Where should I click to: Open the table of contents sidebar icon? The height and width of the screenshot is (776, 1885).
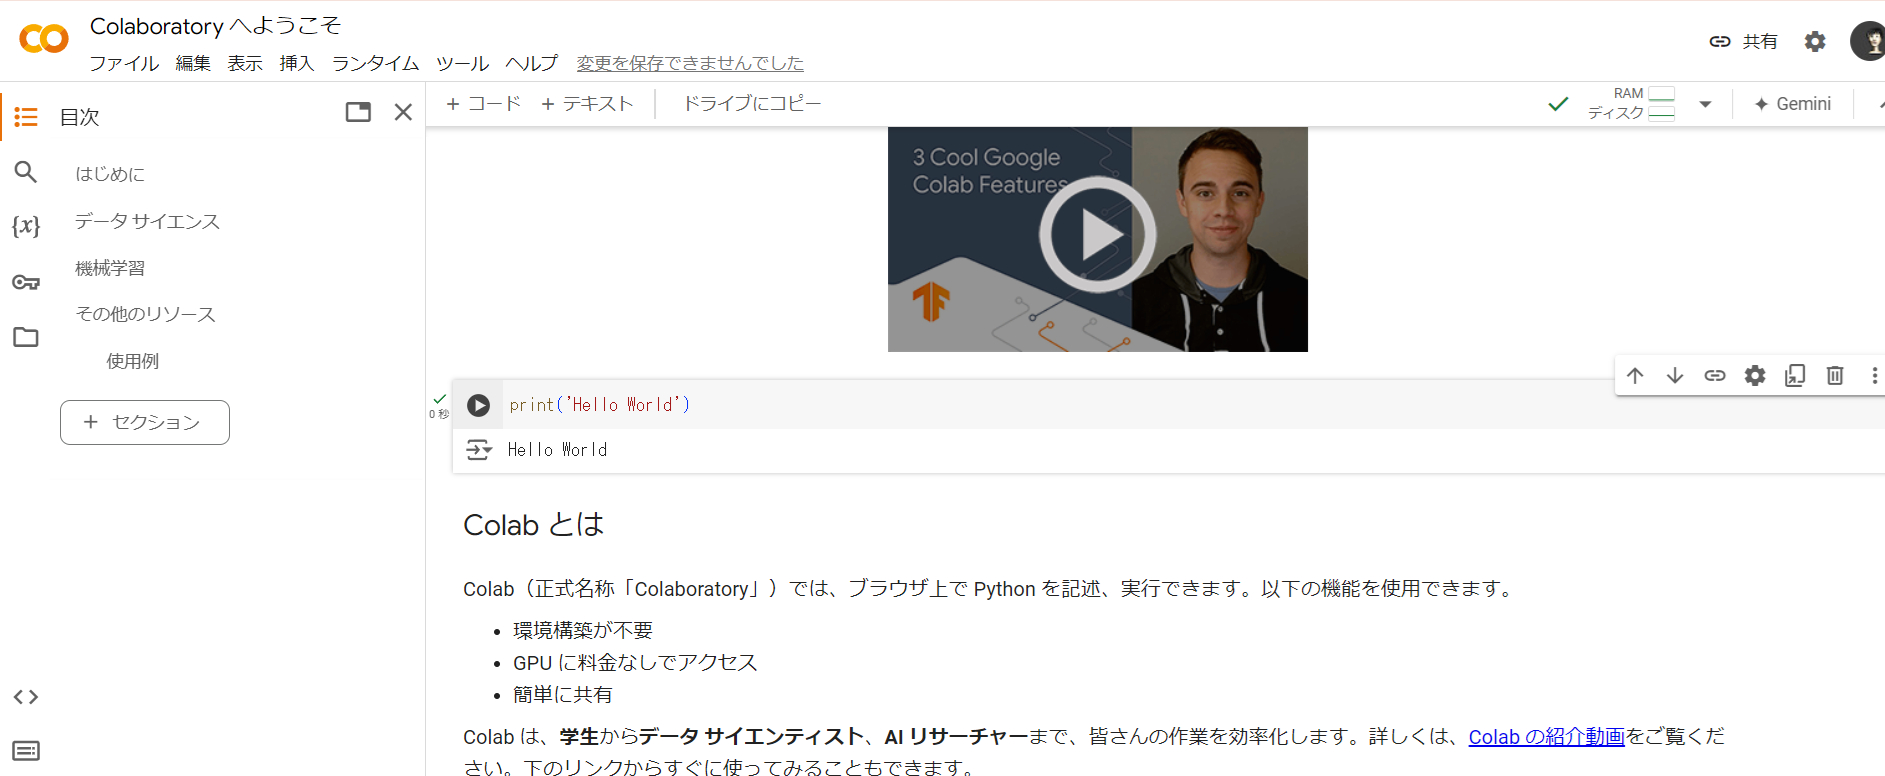26,117
